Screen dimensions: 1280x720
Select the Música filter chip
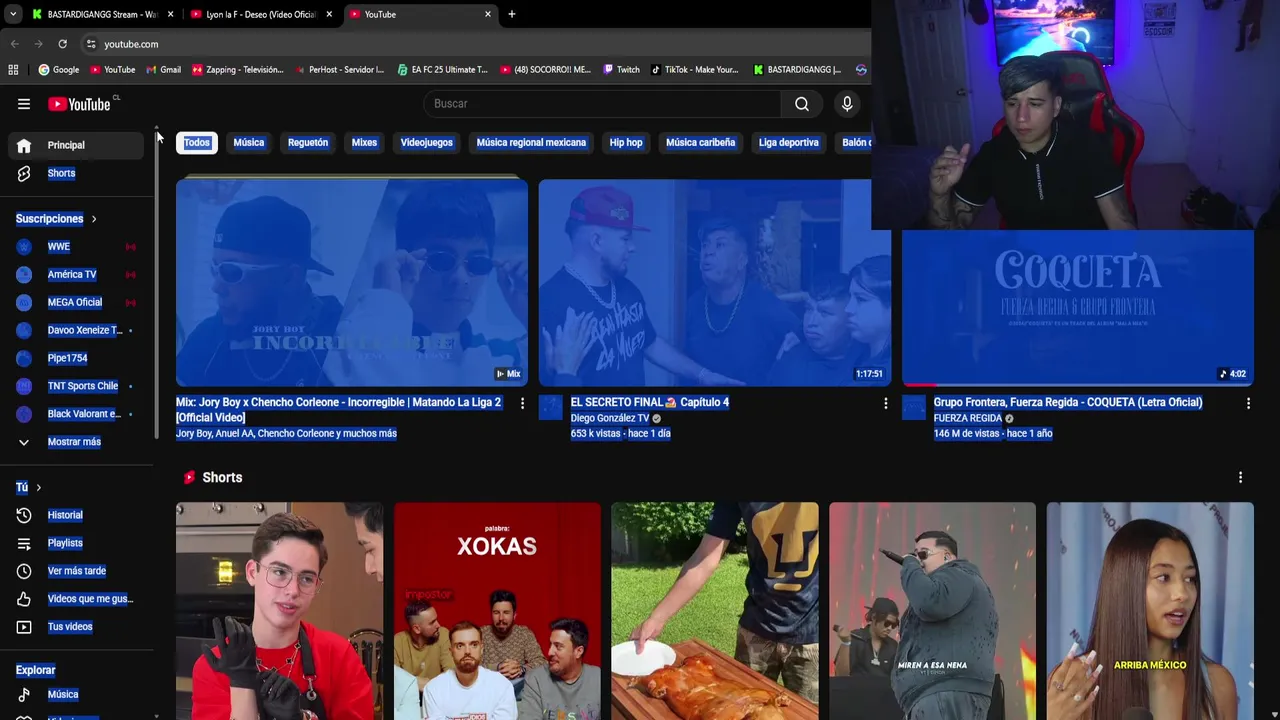(x=249, y=143)
